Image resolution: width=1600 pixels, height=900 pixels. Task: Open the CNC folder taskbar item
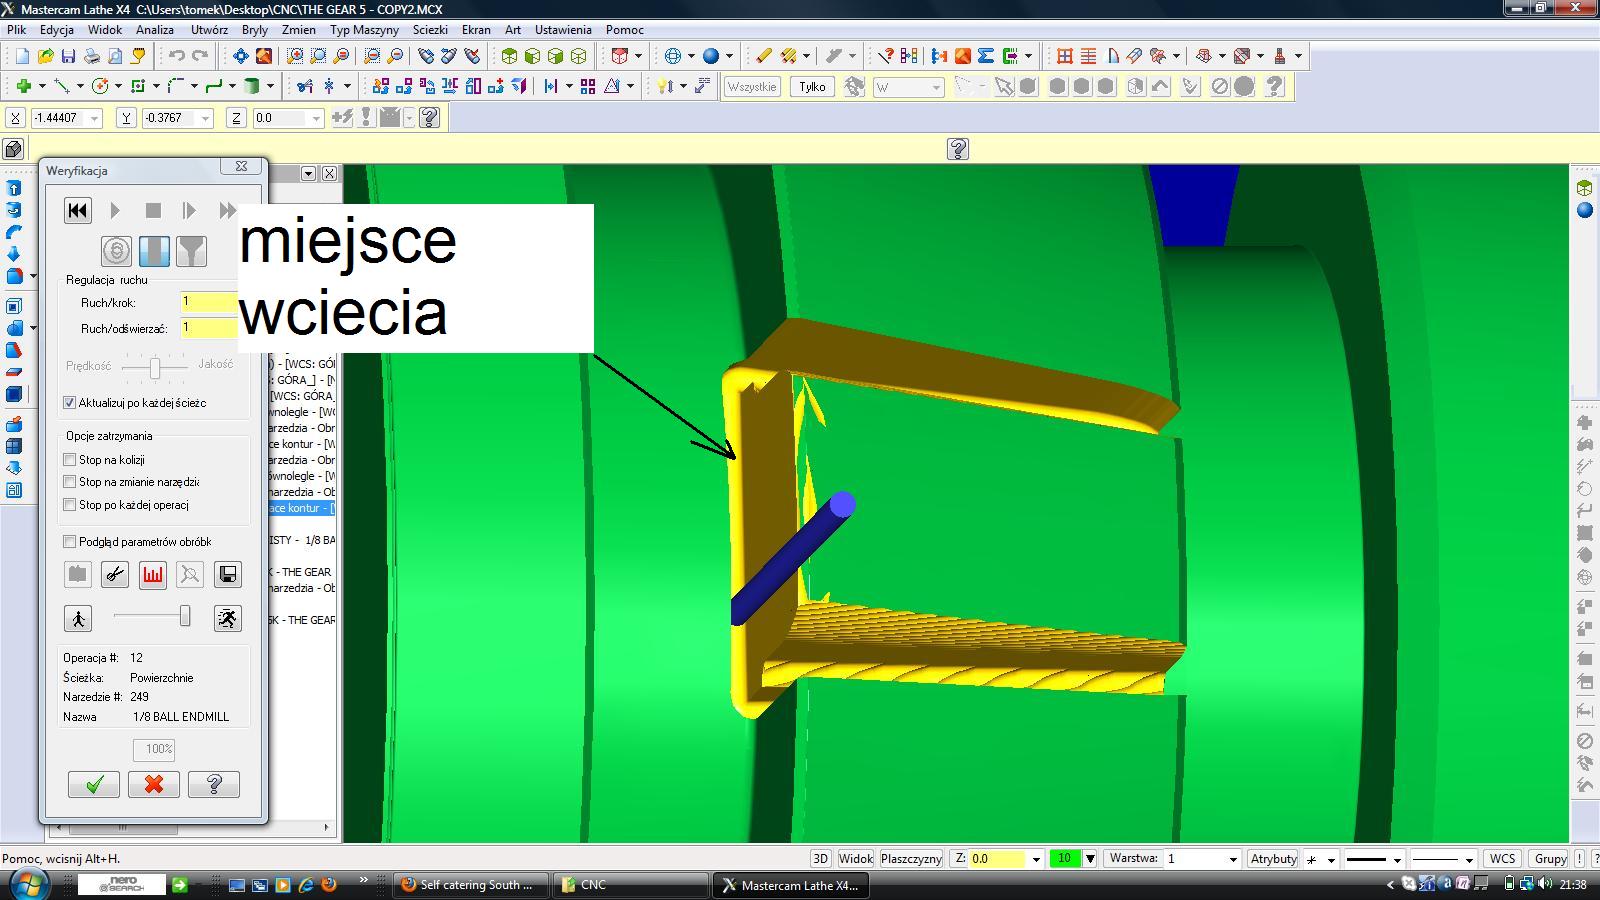pos(630,885)
